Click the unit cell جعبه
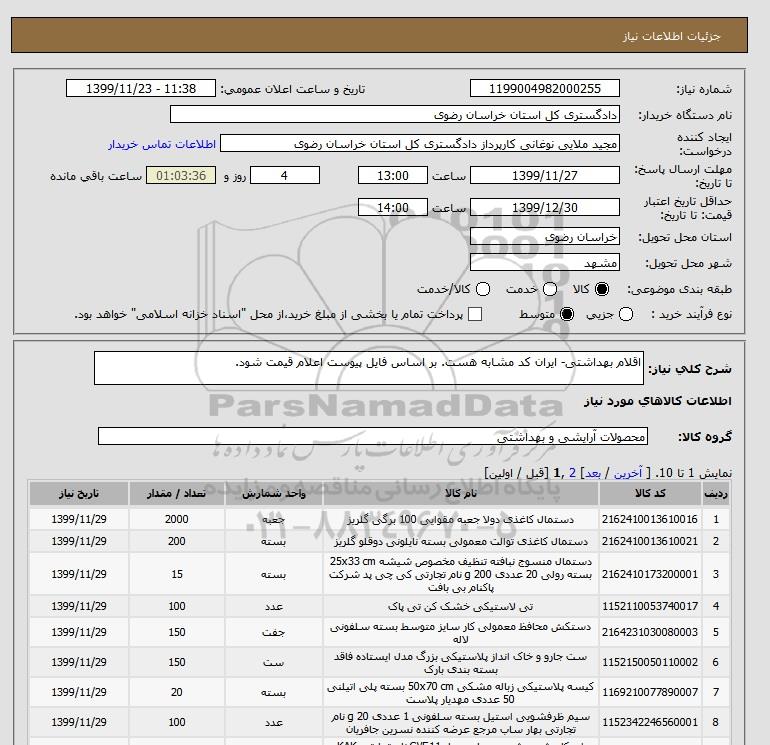Image resolution: width=770 pixels, height=745 pixels. tap(274, 520)
